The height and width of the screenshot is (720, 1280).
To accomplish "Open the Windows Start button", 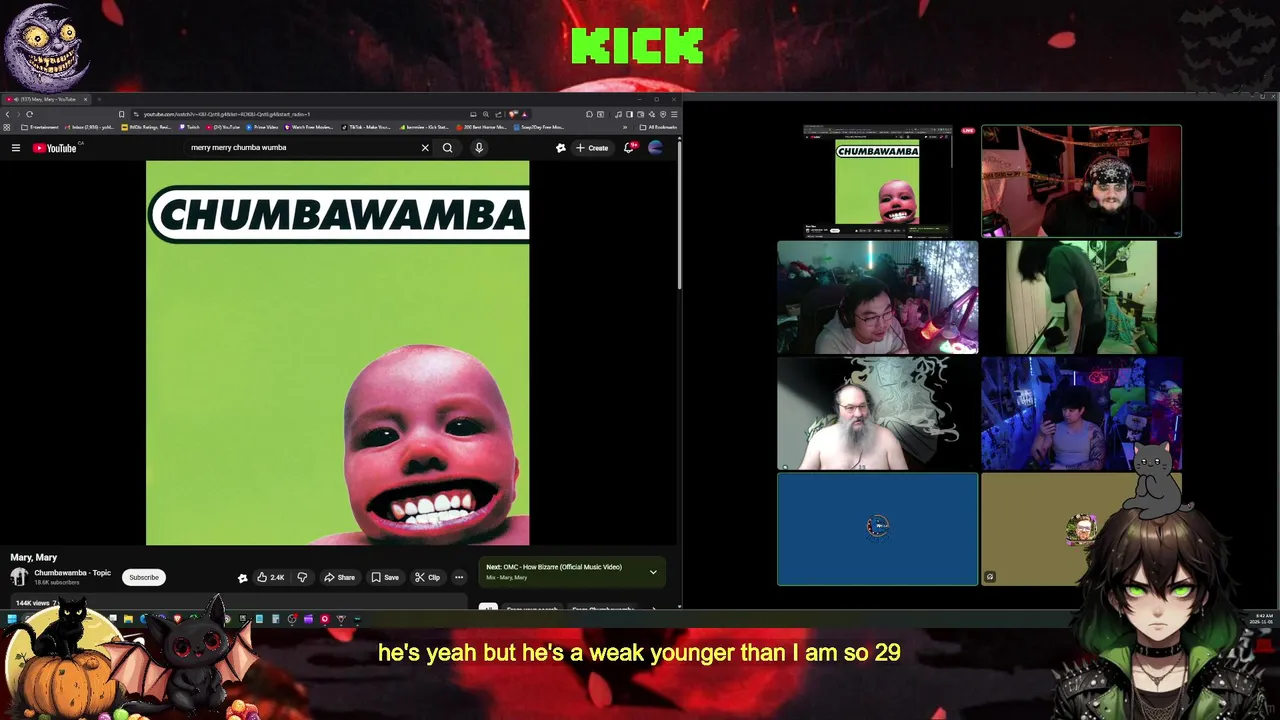I will (12, 619).
